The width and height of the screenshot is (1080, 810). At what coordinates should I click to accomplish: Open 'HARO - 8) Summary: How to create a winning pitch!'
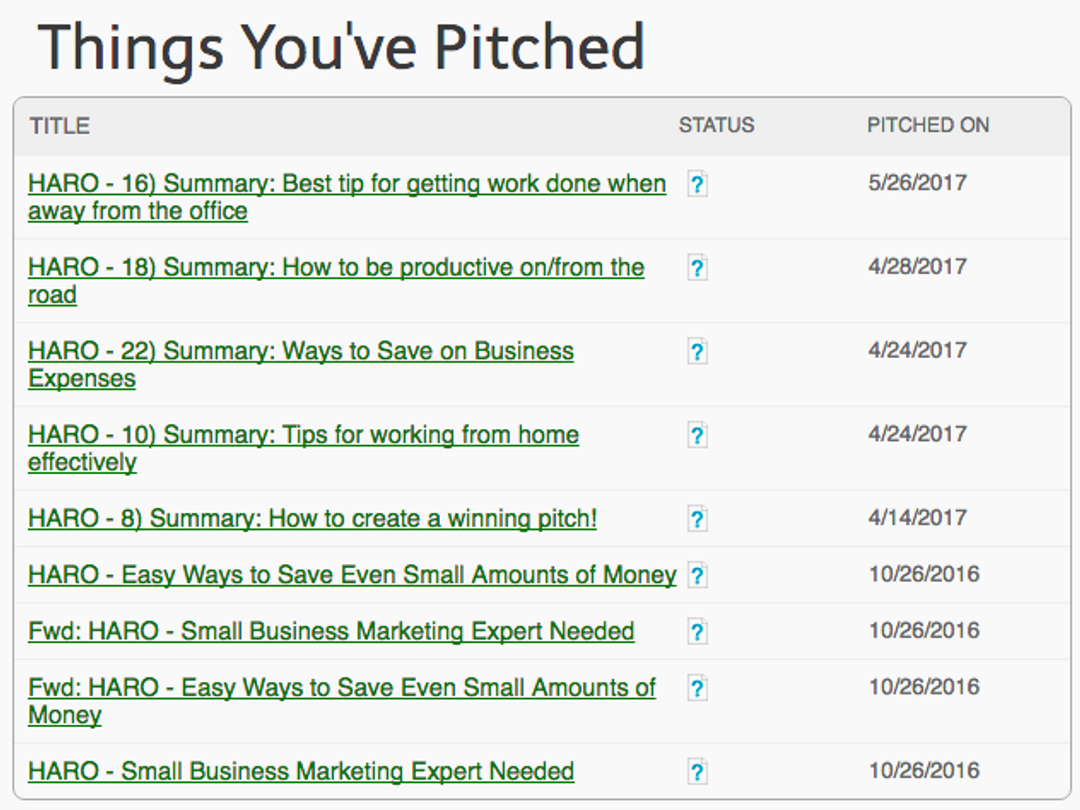313,519
